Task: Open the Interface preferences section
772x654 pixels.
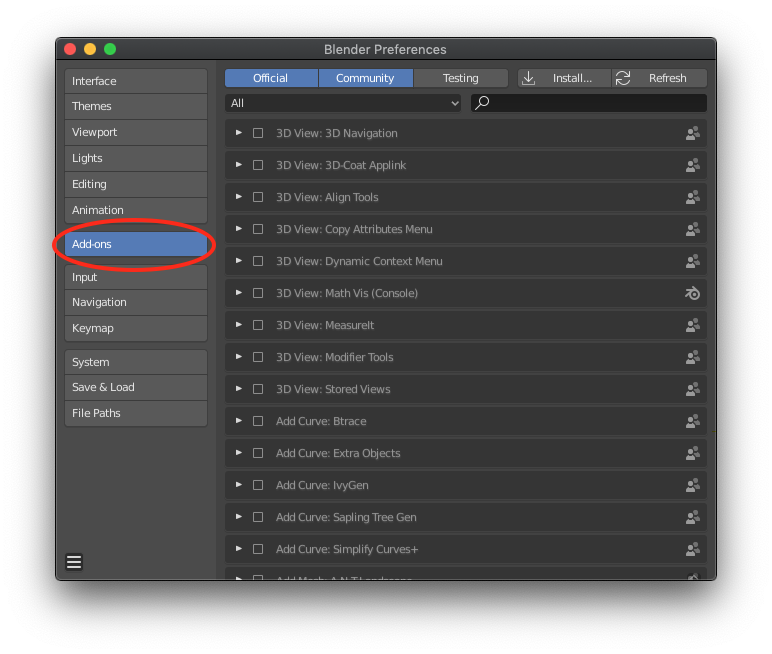Action: 136,81
